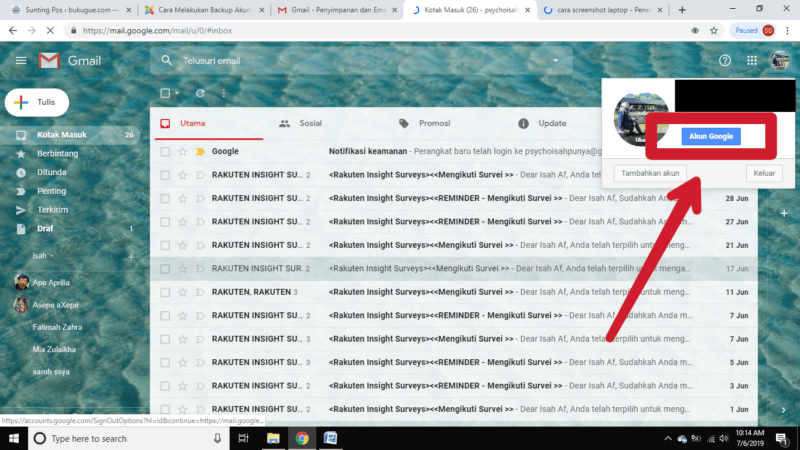Image resolution: width=800 pixels, height=450 pixels.
Task: Check the RAKUTEN email dated 28 Jun
Action: (x=165, y=198)
